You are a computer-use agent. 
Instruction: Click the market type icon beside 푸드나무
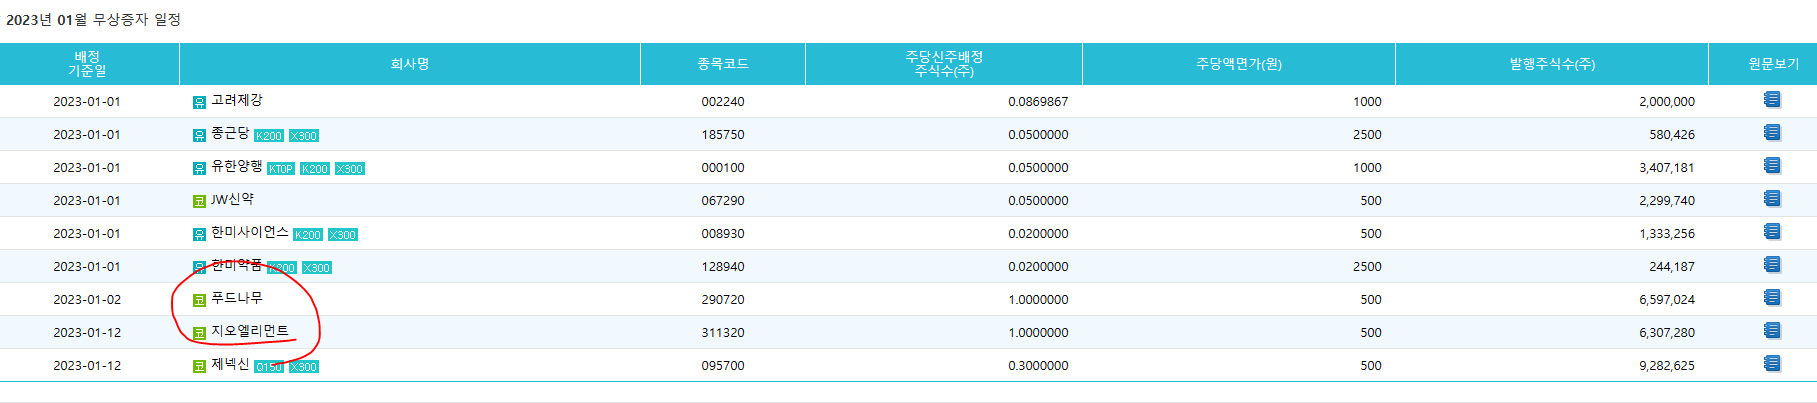(x=199, y=300)
